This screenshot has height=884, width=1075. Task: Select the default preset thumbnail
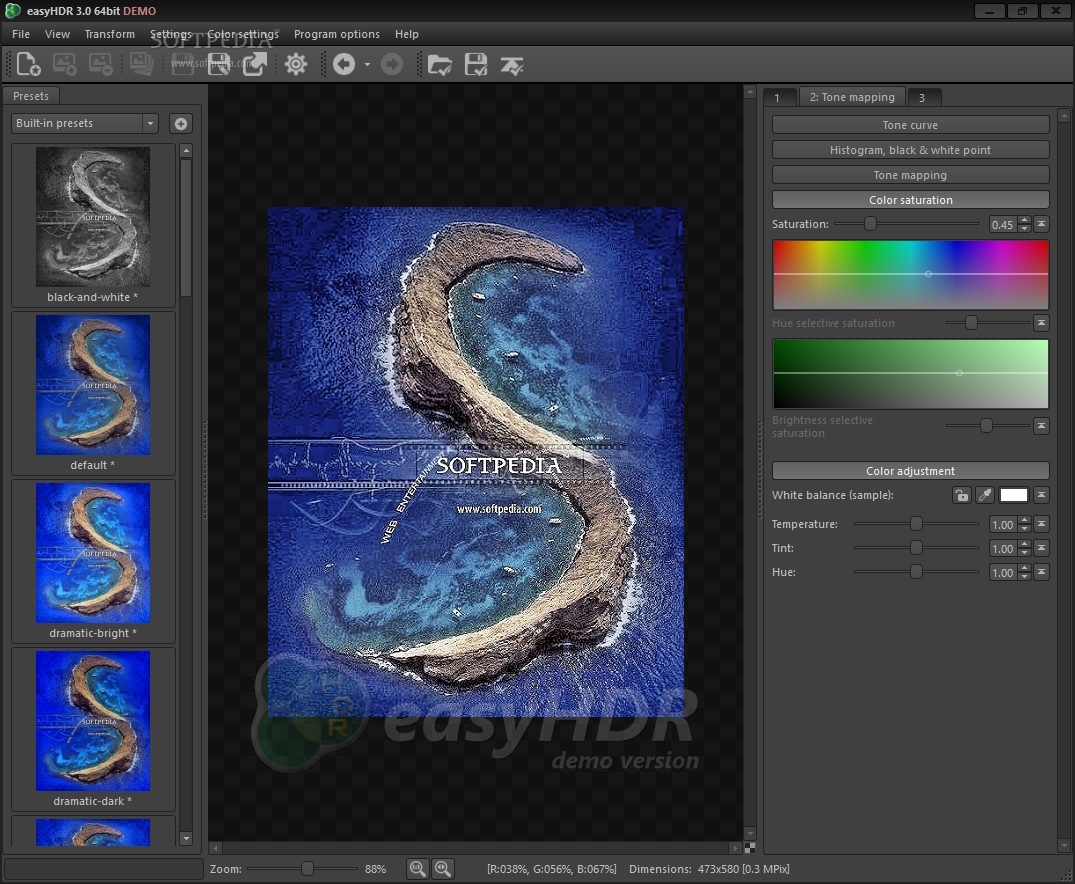[x=93, y=385]
